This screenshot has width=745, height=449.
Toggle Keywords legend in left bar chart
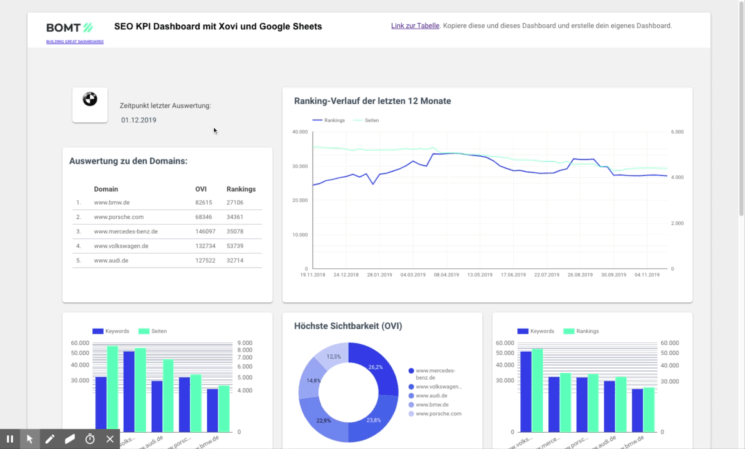pos(111,331)
